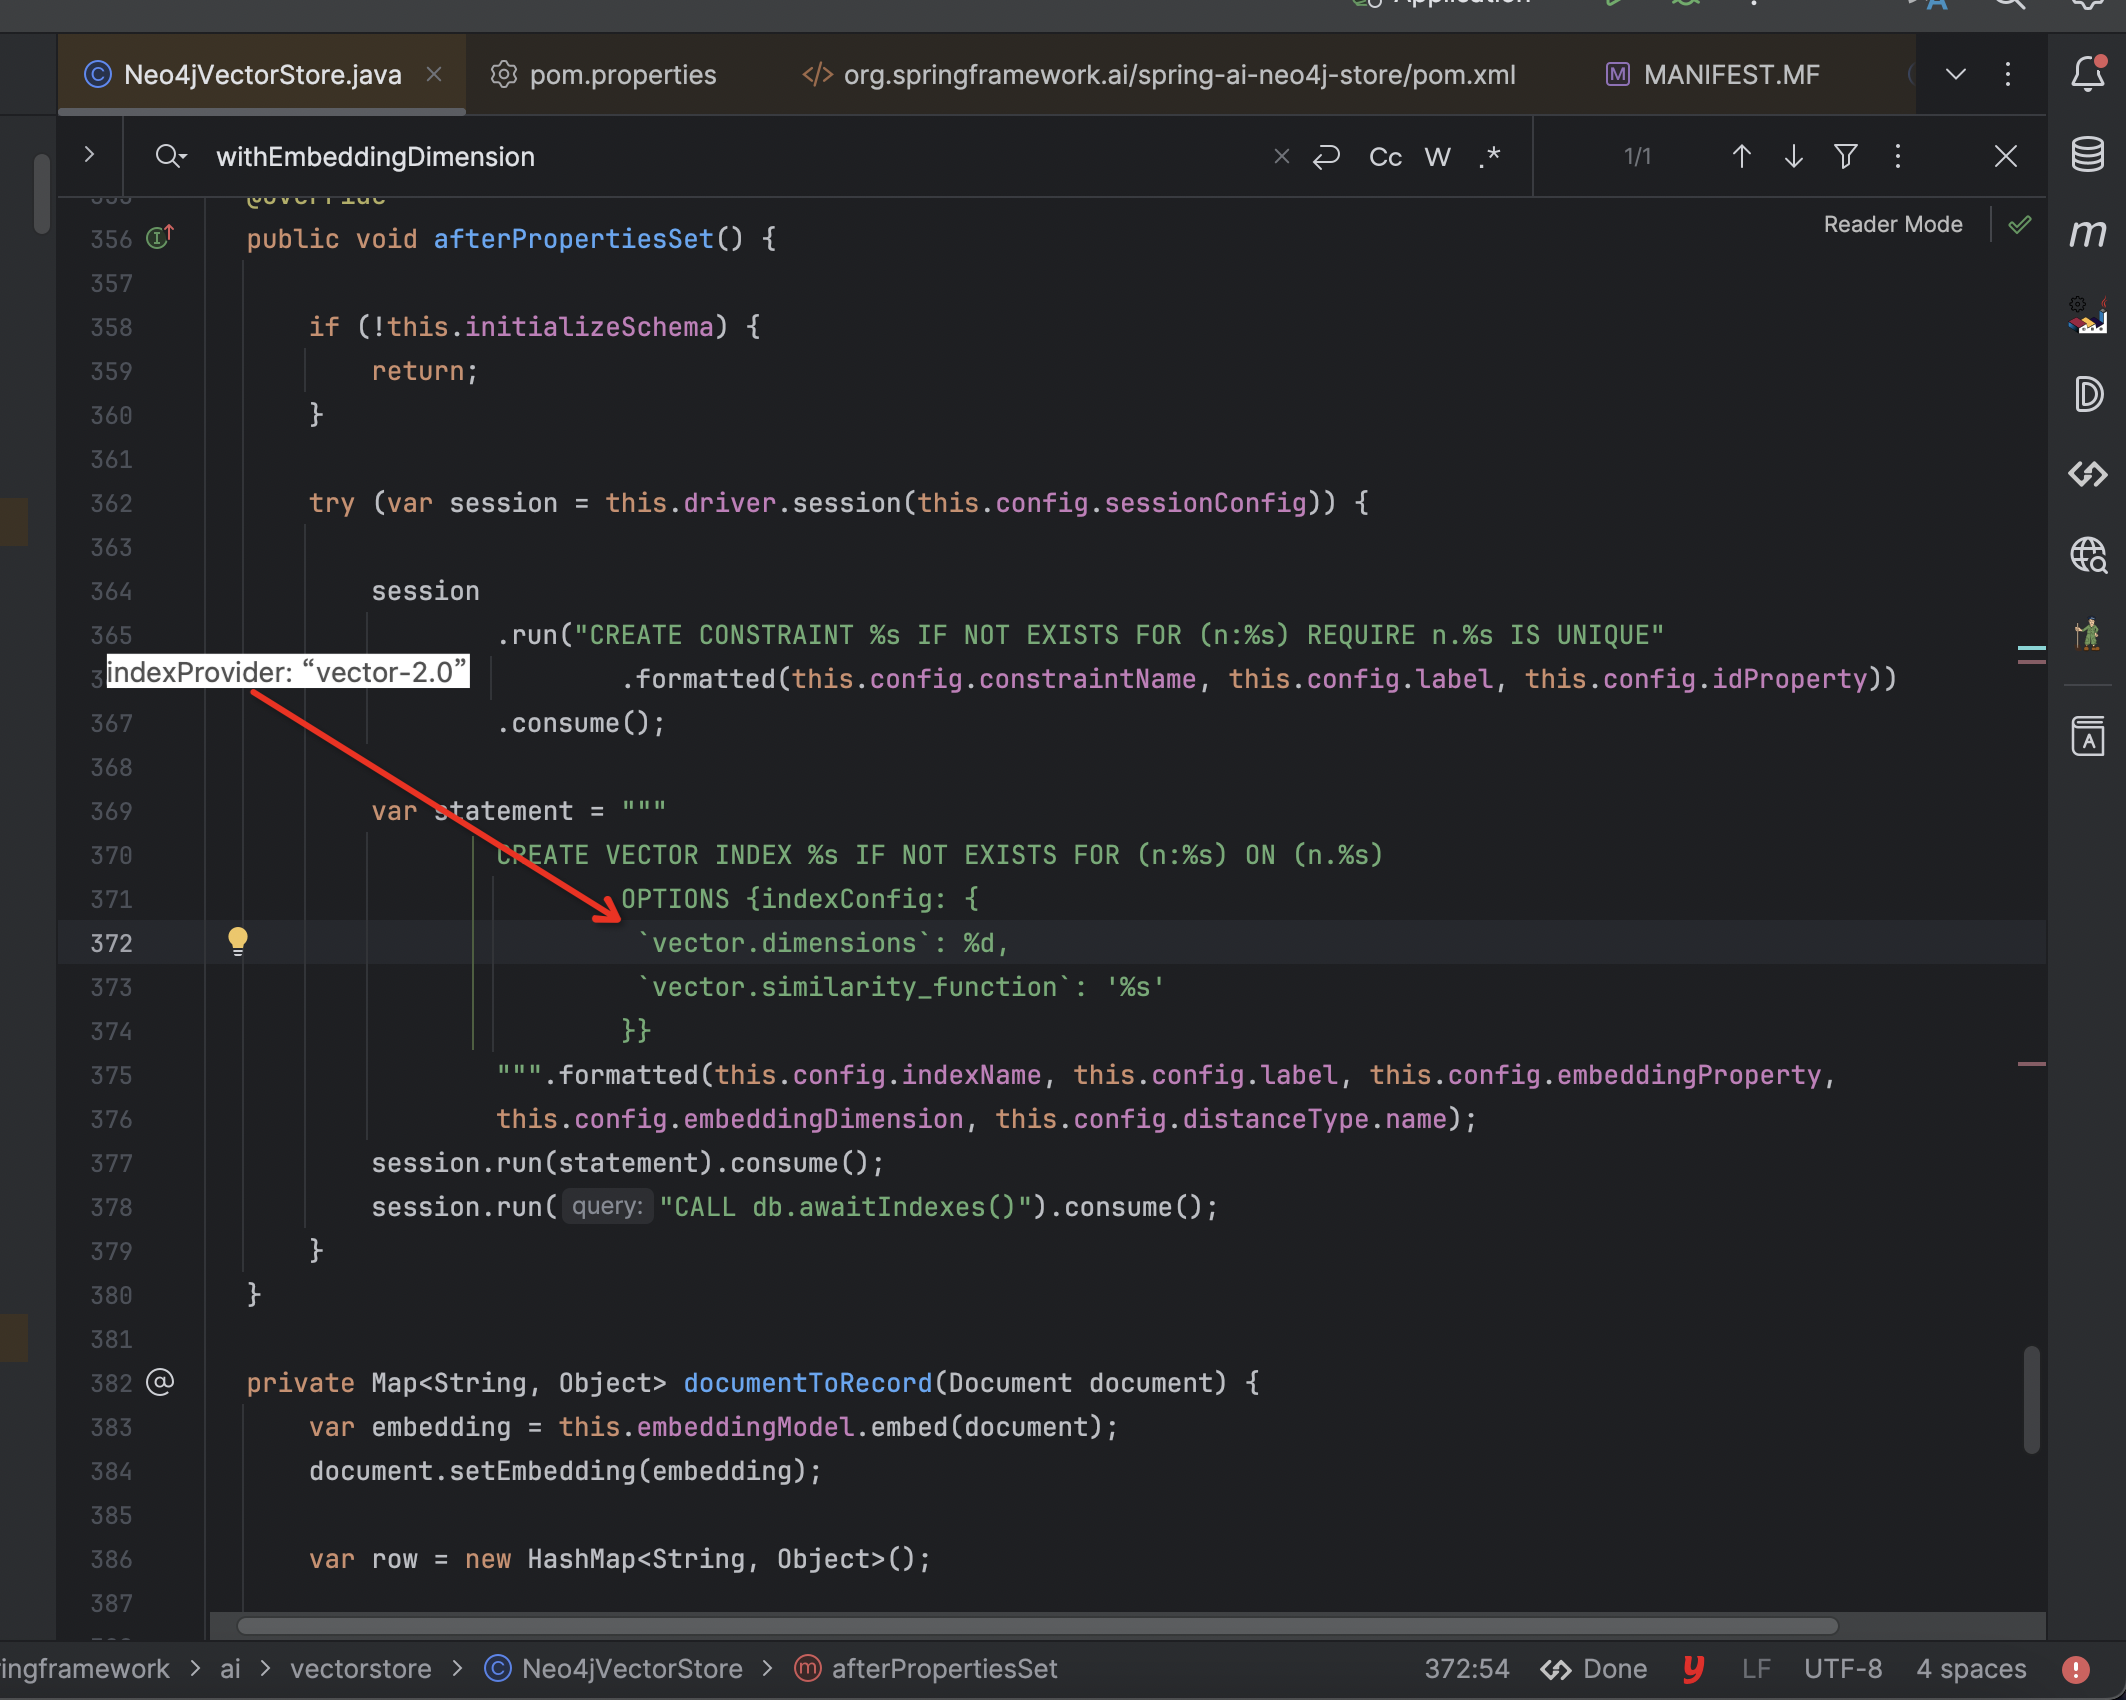The height and width of the screenshot is (1700, 2126).
Task: Insert new line in search field
Action: tap(1327, 157)
